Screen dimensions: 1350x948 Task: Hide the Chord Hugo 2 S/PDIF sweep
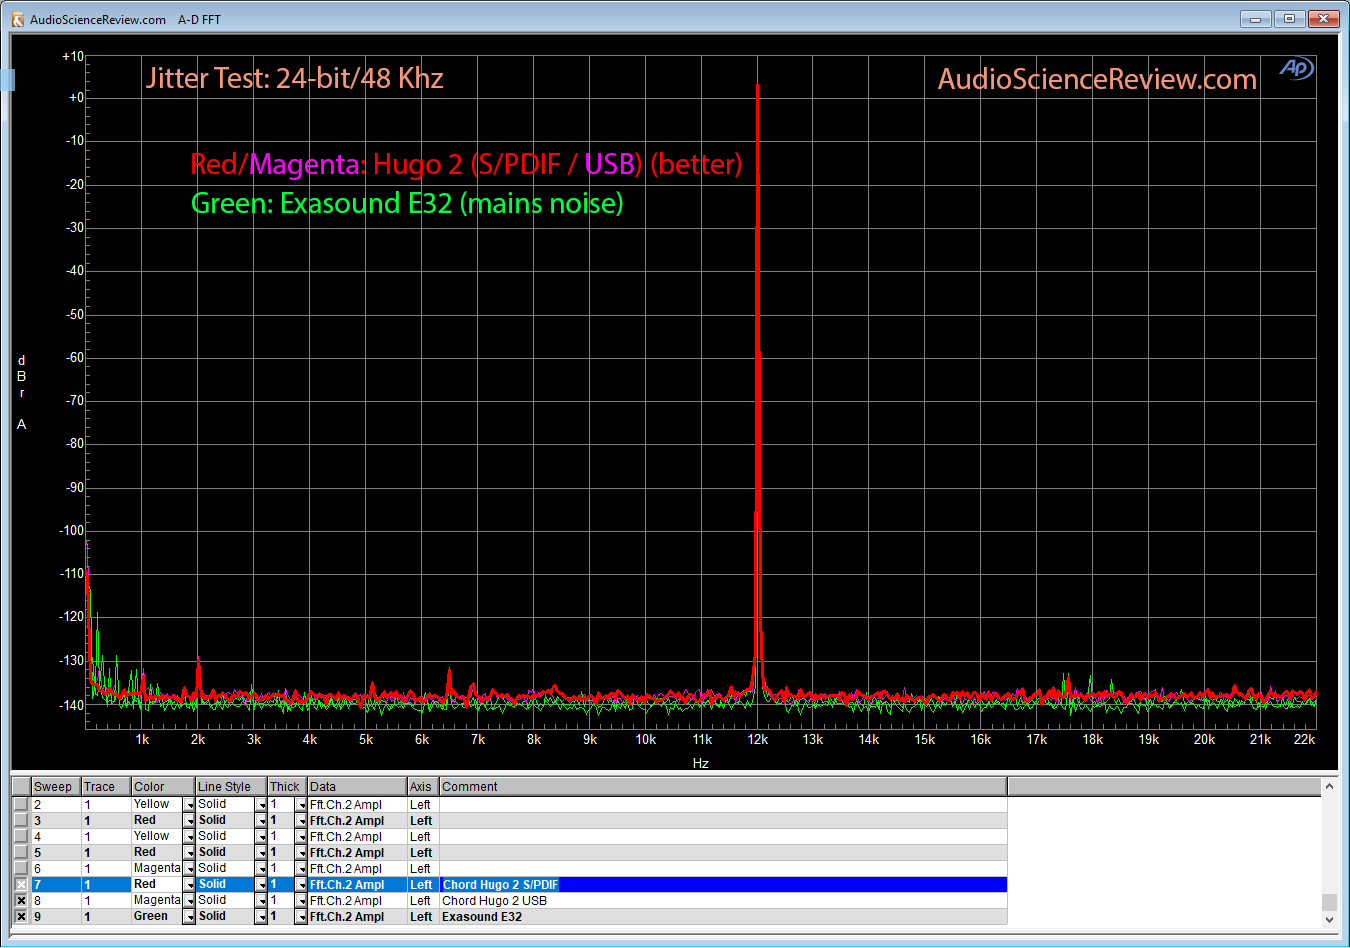click(21, 884)
